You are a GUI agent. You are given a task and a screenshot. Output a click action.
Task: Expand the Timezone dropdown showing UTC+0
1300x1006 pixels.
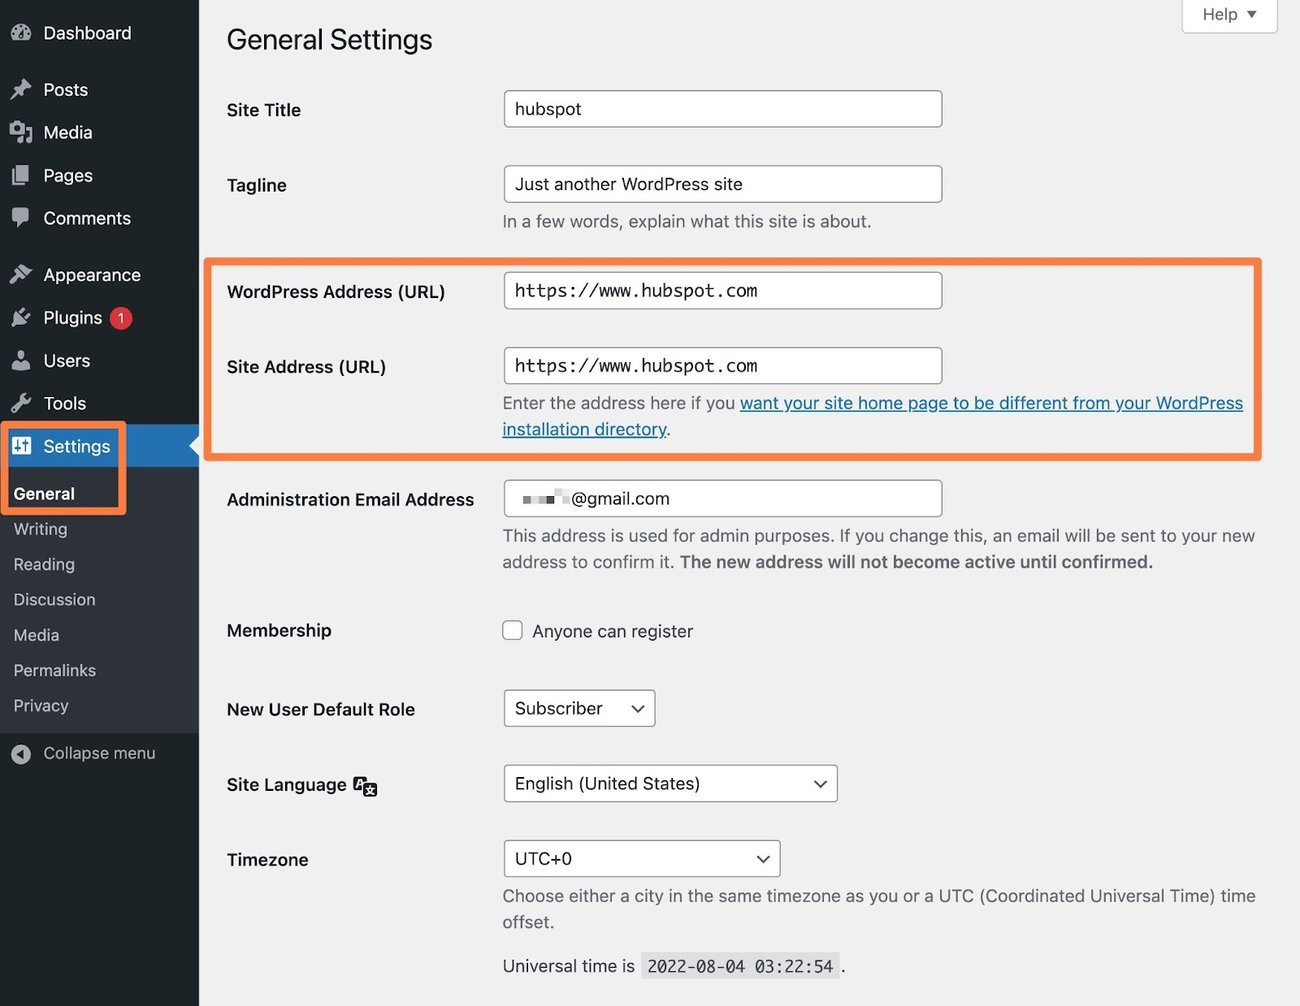tap(641, 858)
